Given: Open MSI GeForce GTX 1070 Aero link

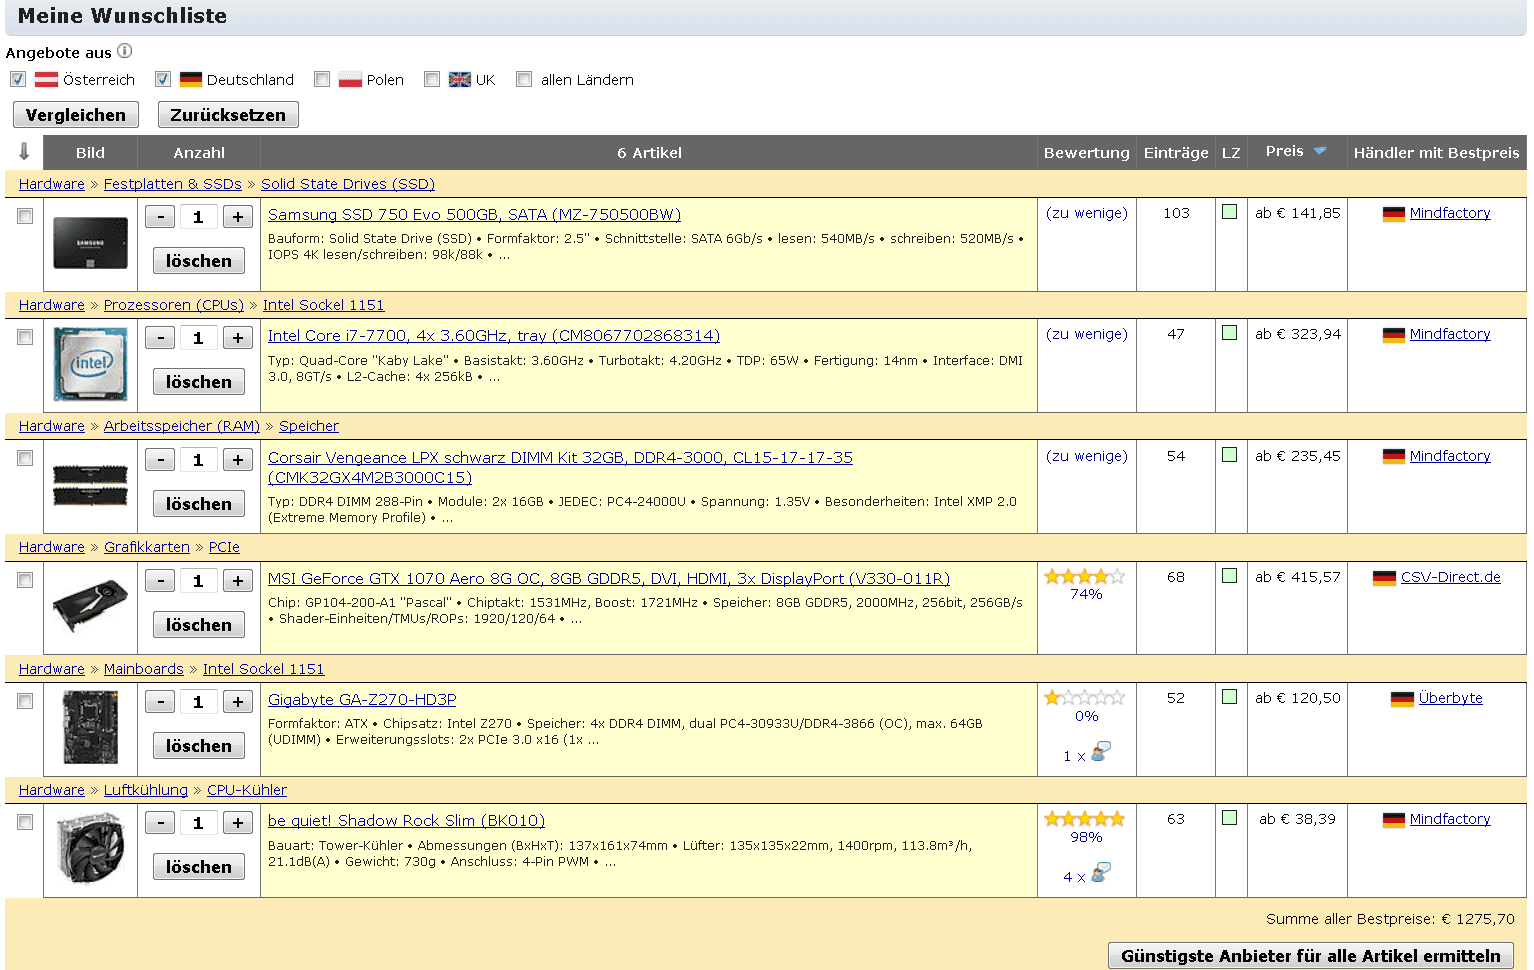Looking at the screenshot, I should (609, 578).
